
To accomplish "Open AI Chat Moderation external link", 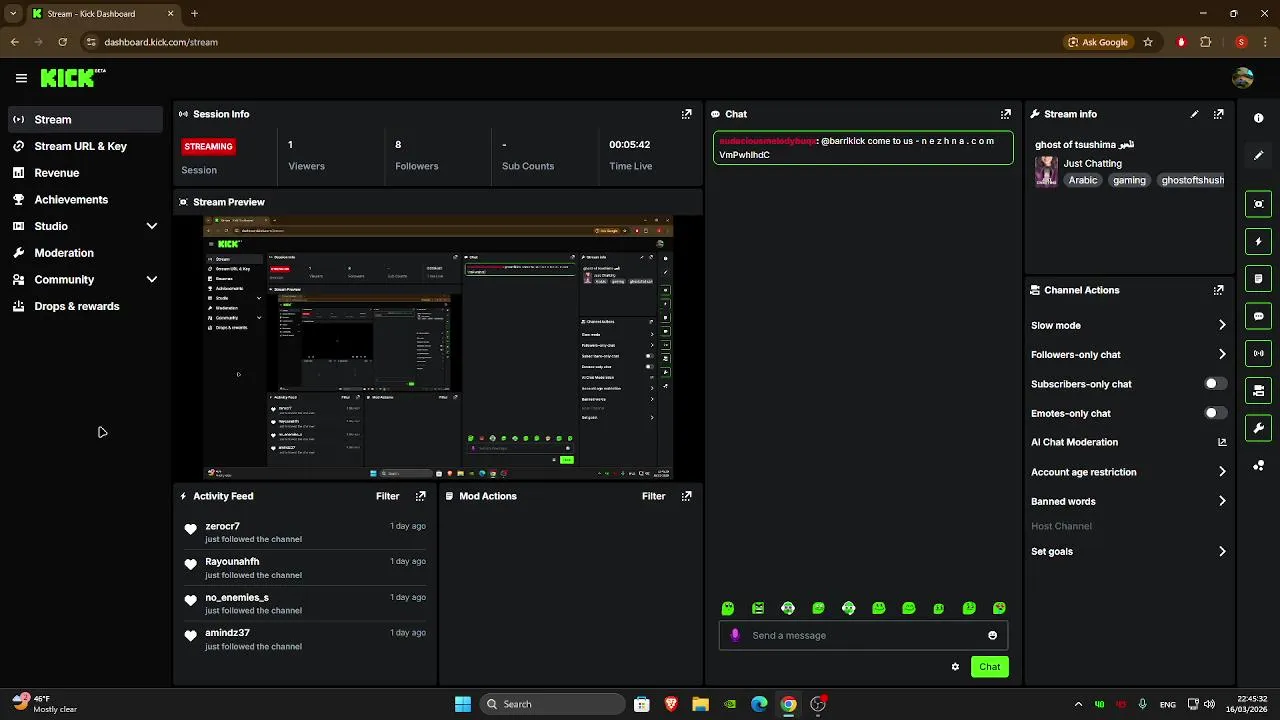I will point(1222,442).
